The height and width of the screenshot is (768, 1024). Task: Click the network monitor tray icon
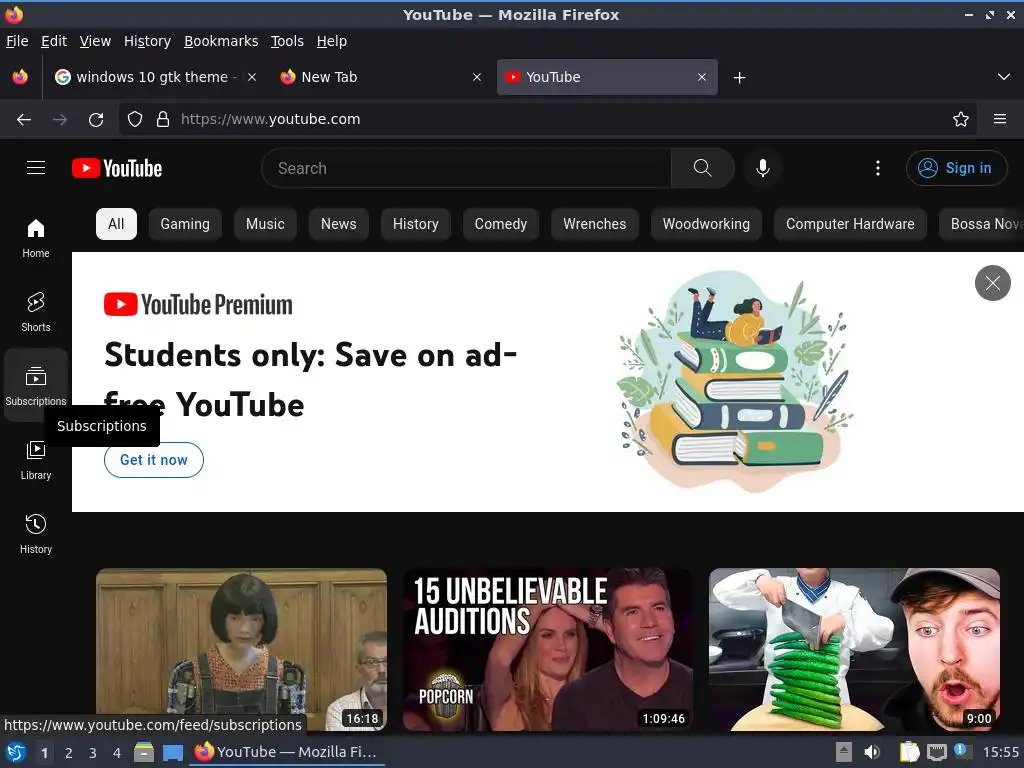point(936,752)
